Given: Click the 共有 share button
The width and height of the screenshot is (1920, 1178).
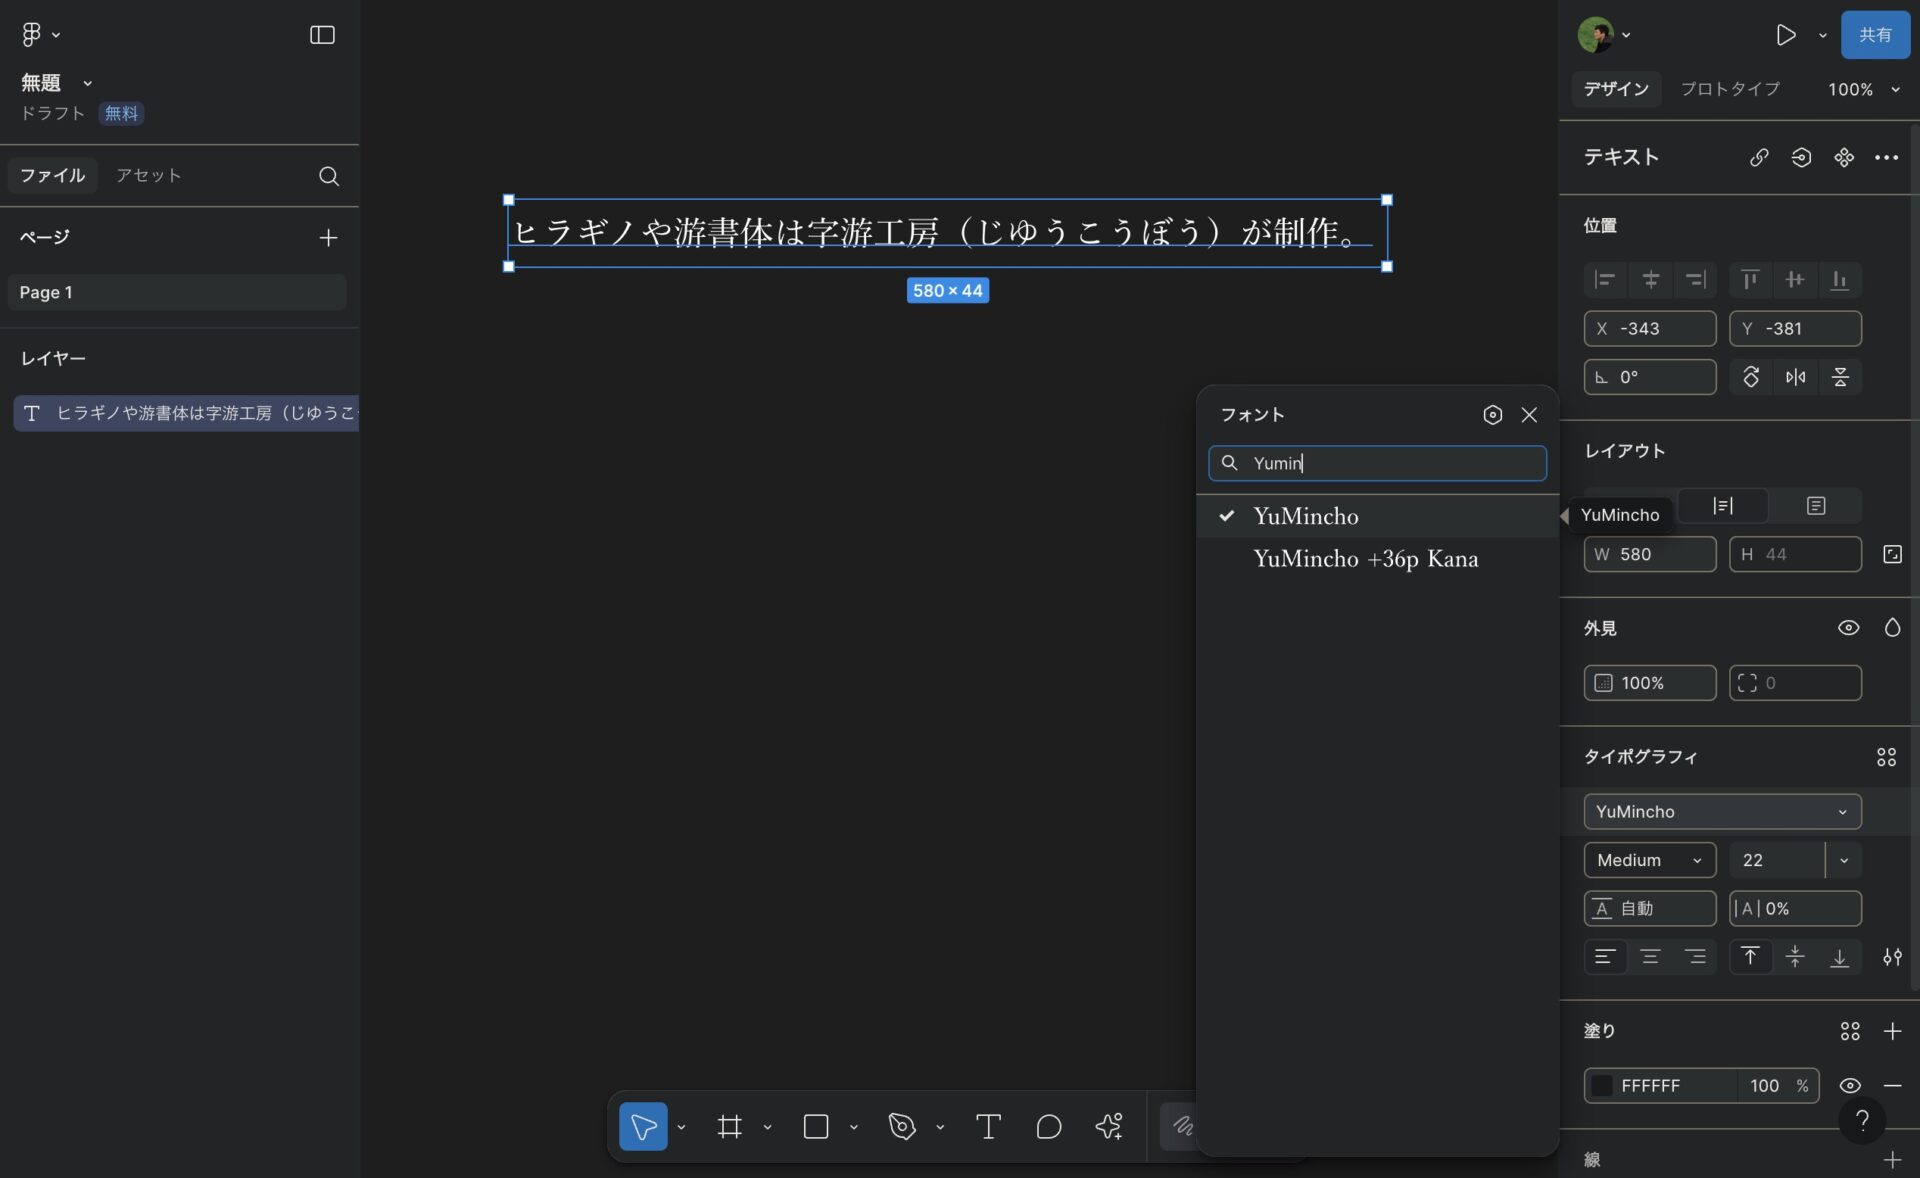Looking at the screenshot, I should coord(1875,35).
